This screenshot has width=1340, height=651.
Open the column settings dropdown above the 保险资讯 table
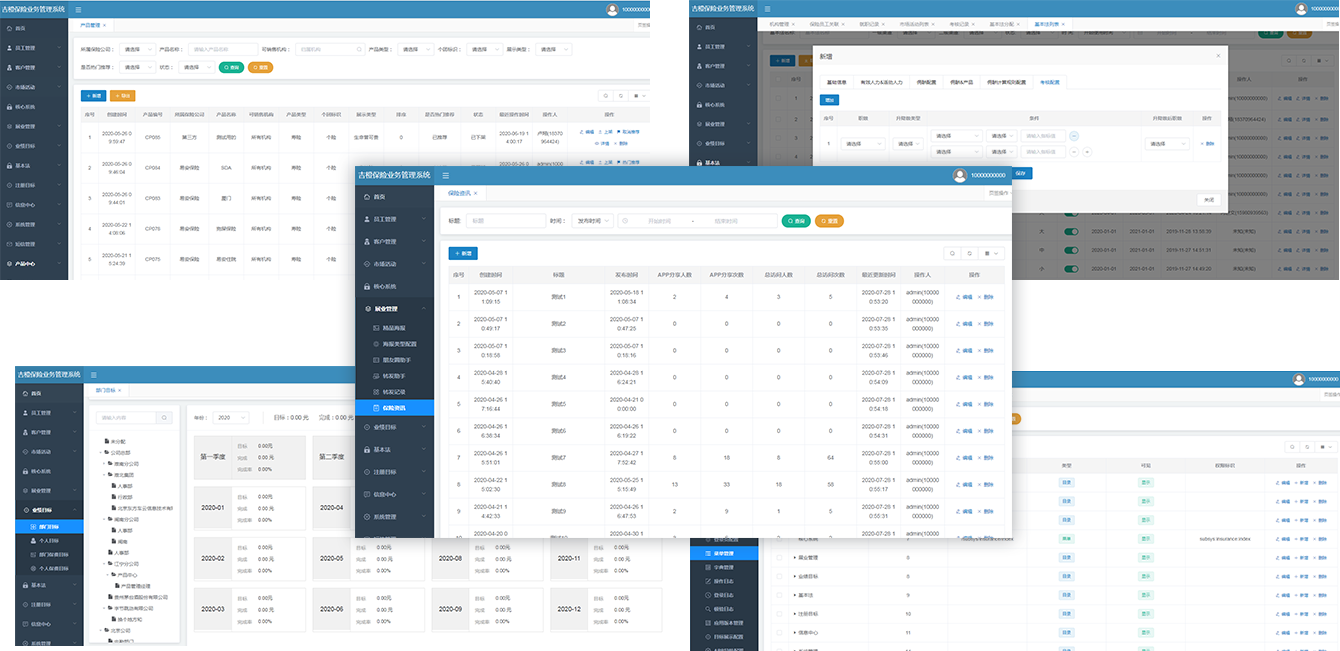point(992,253)
